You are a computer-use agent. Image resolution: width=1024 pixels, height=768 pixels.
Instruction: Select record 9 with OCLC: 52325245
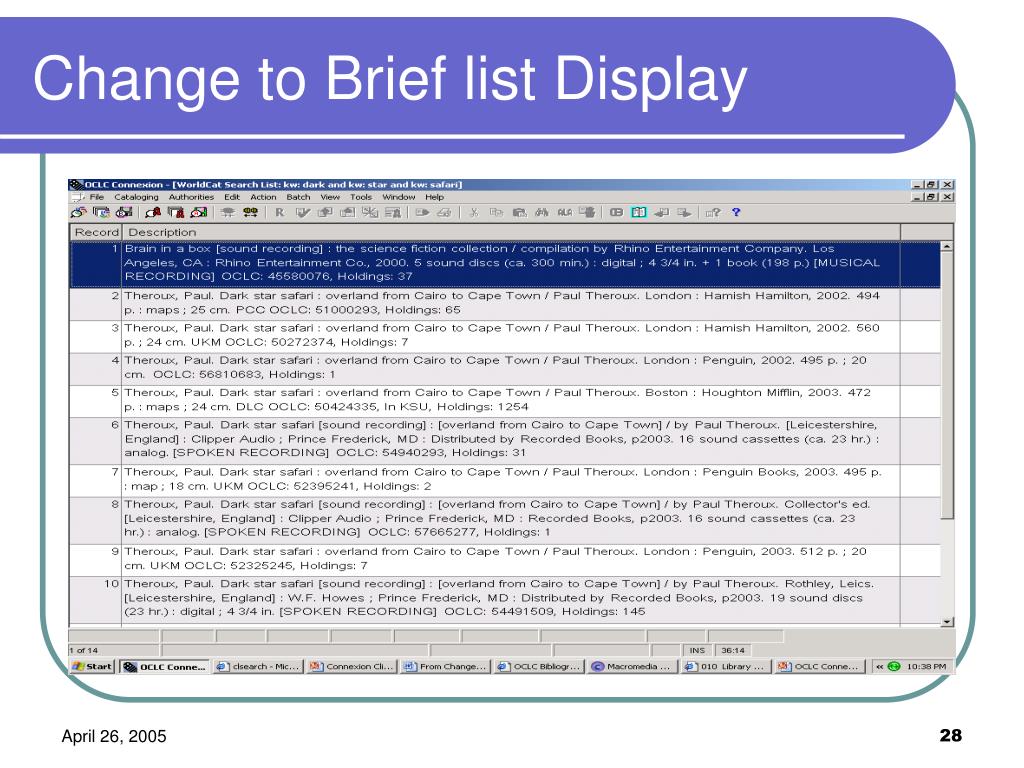pos(505,560)
